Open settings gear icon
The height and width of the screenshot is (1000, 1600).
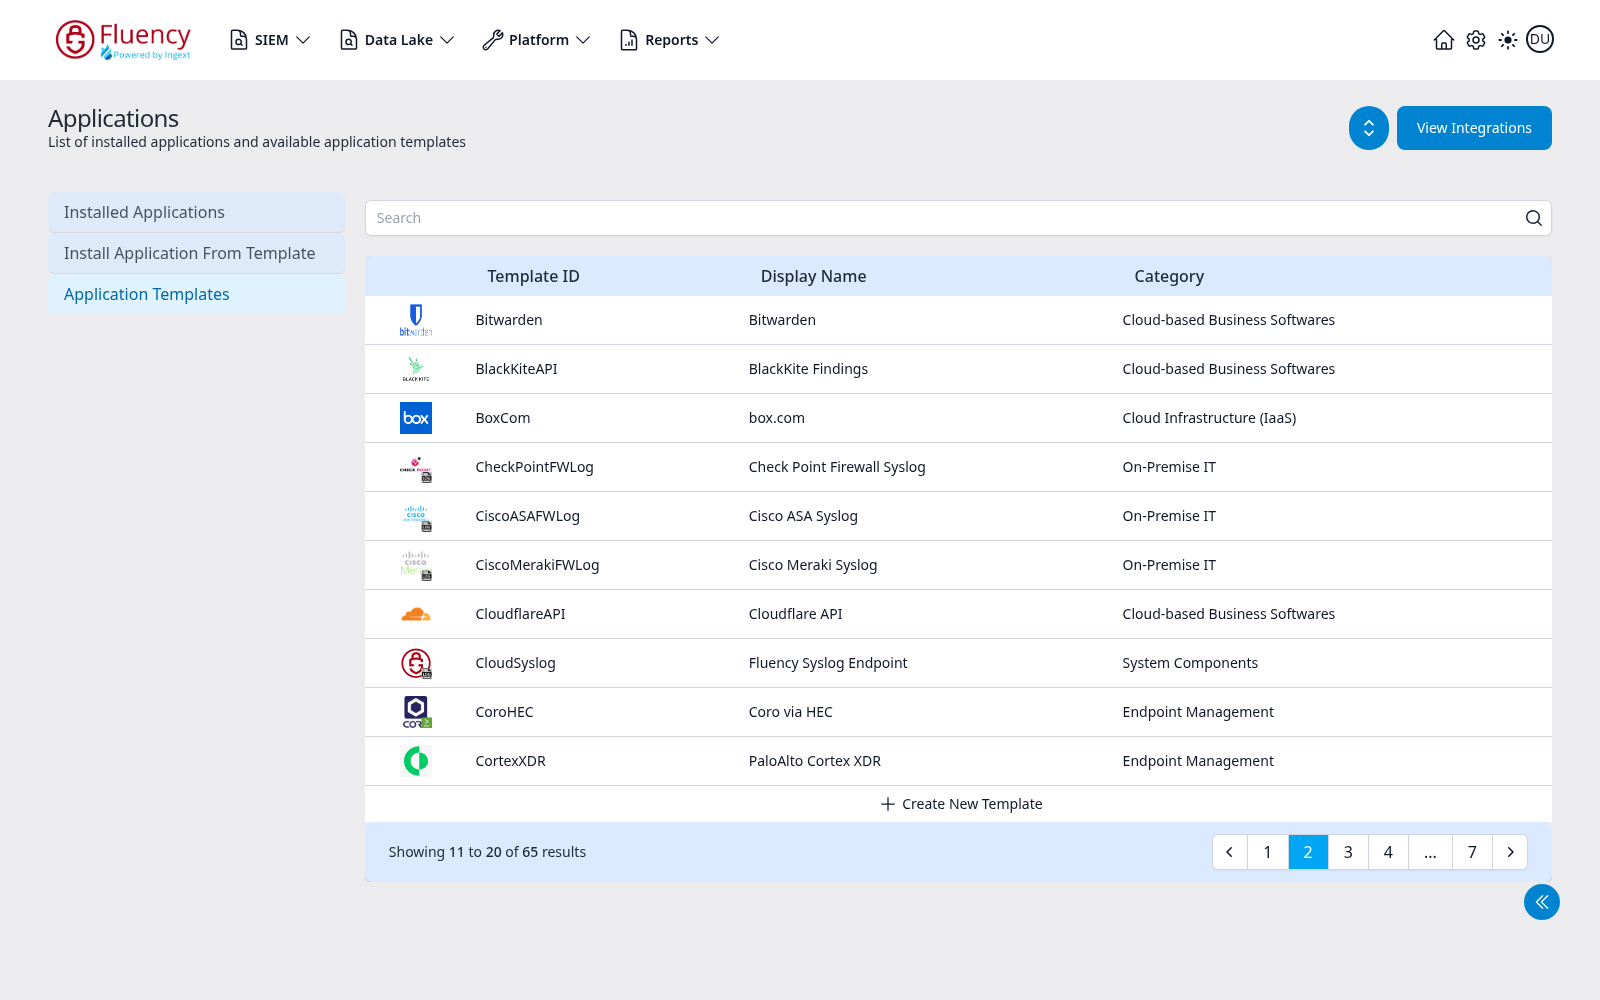coord(1476,40)
